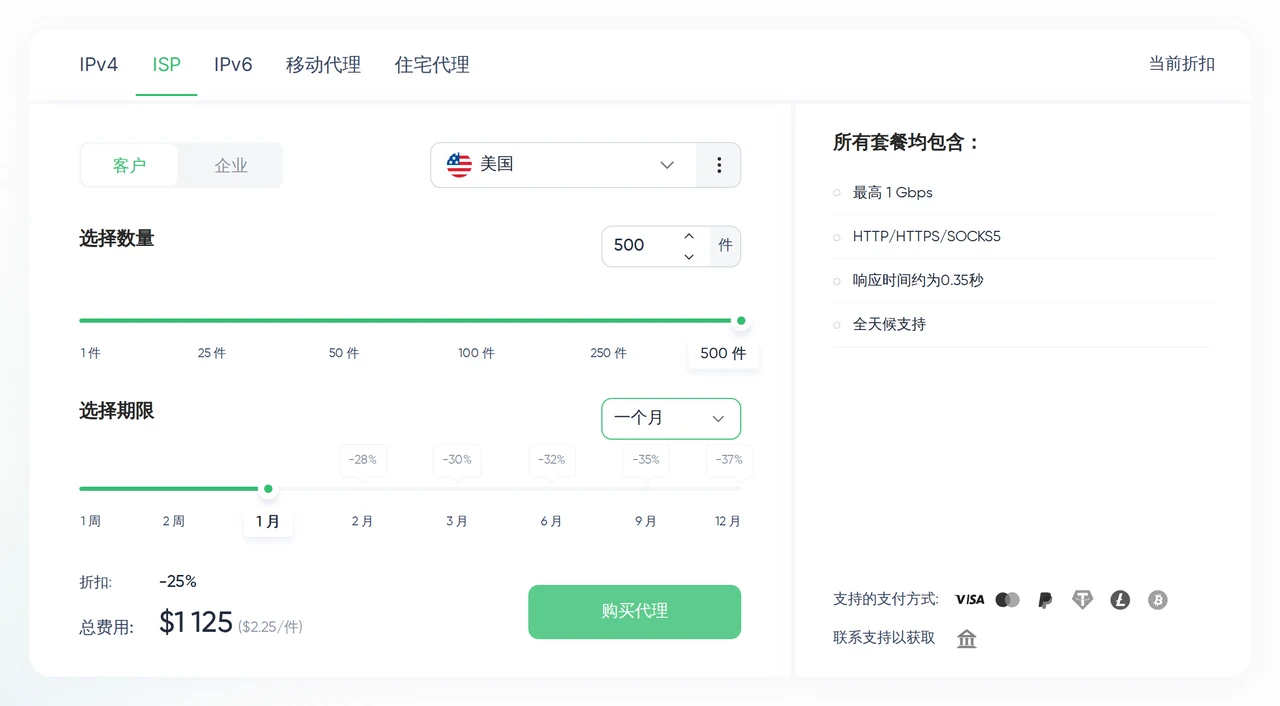This screenshot has height=706, width=1280.
Task: Select the 1 月 period label
Action: coord(268,521)
